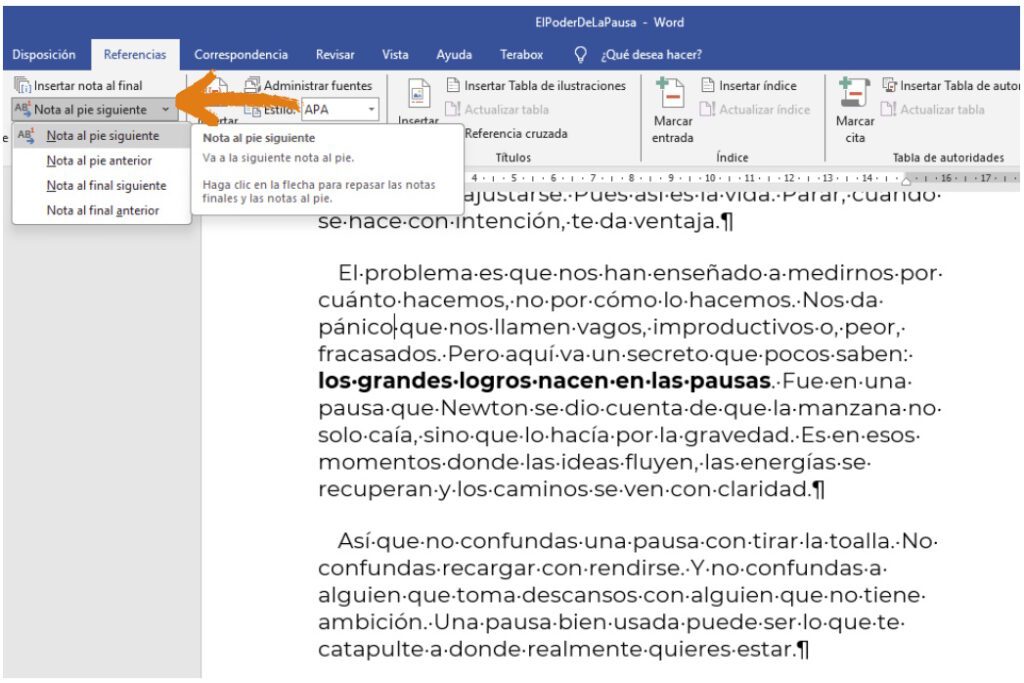Click the Insertar título icon
The height and width of the screenshot is (683, 1024).
(417, 93)
